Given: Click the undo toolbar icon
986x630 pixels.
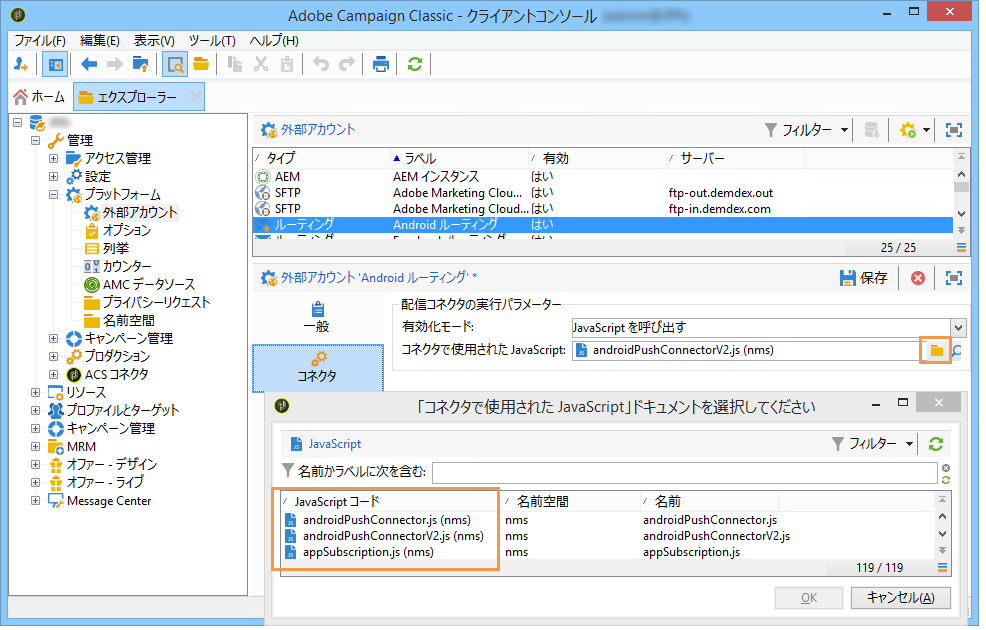Looking at the screenshot, I should (x=321, y=64).
